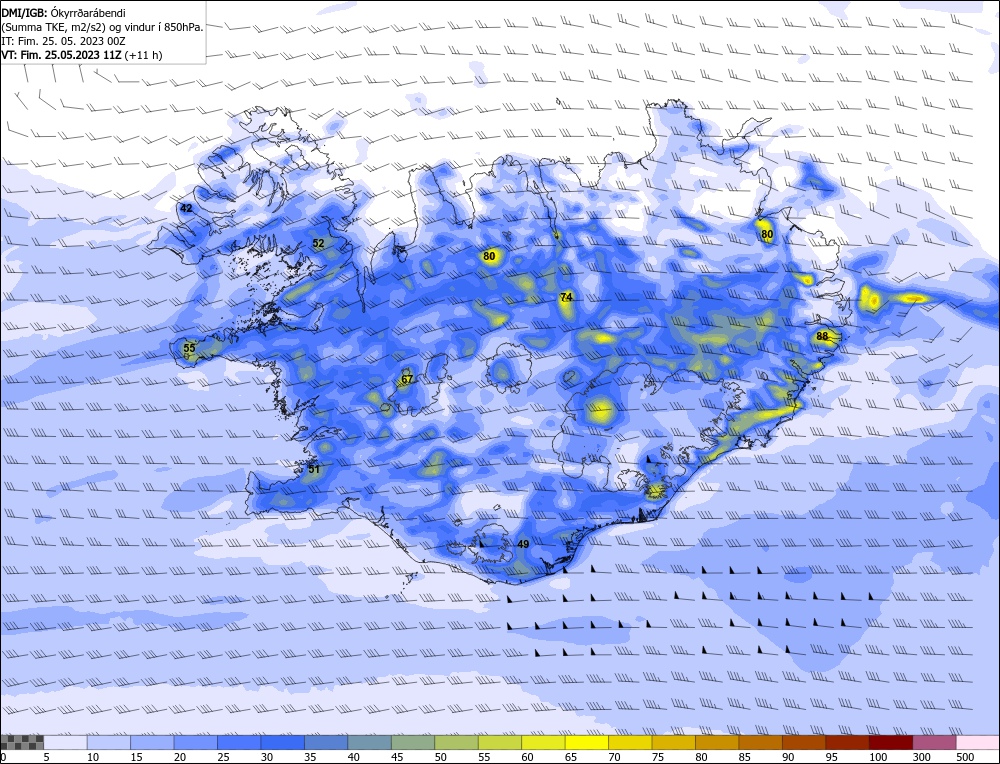Select the '51' value label on the map
This screenshot has width=1000, height=764.
coord(314,469)
